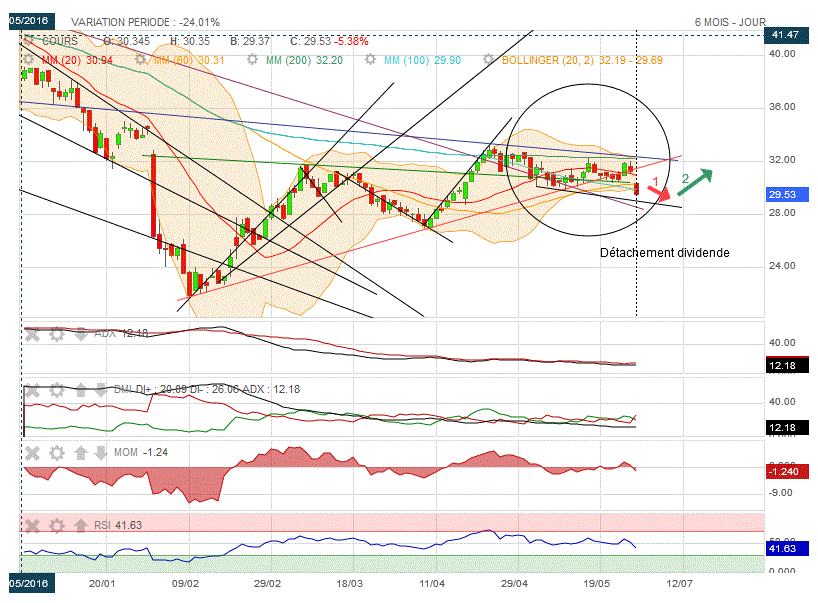
Task: Open the DMI indicator settings gear
Action: pyautogui.click(x=57, y=390)
